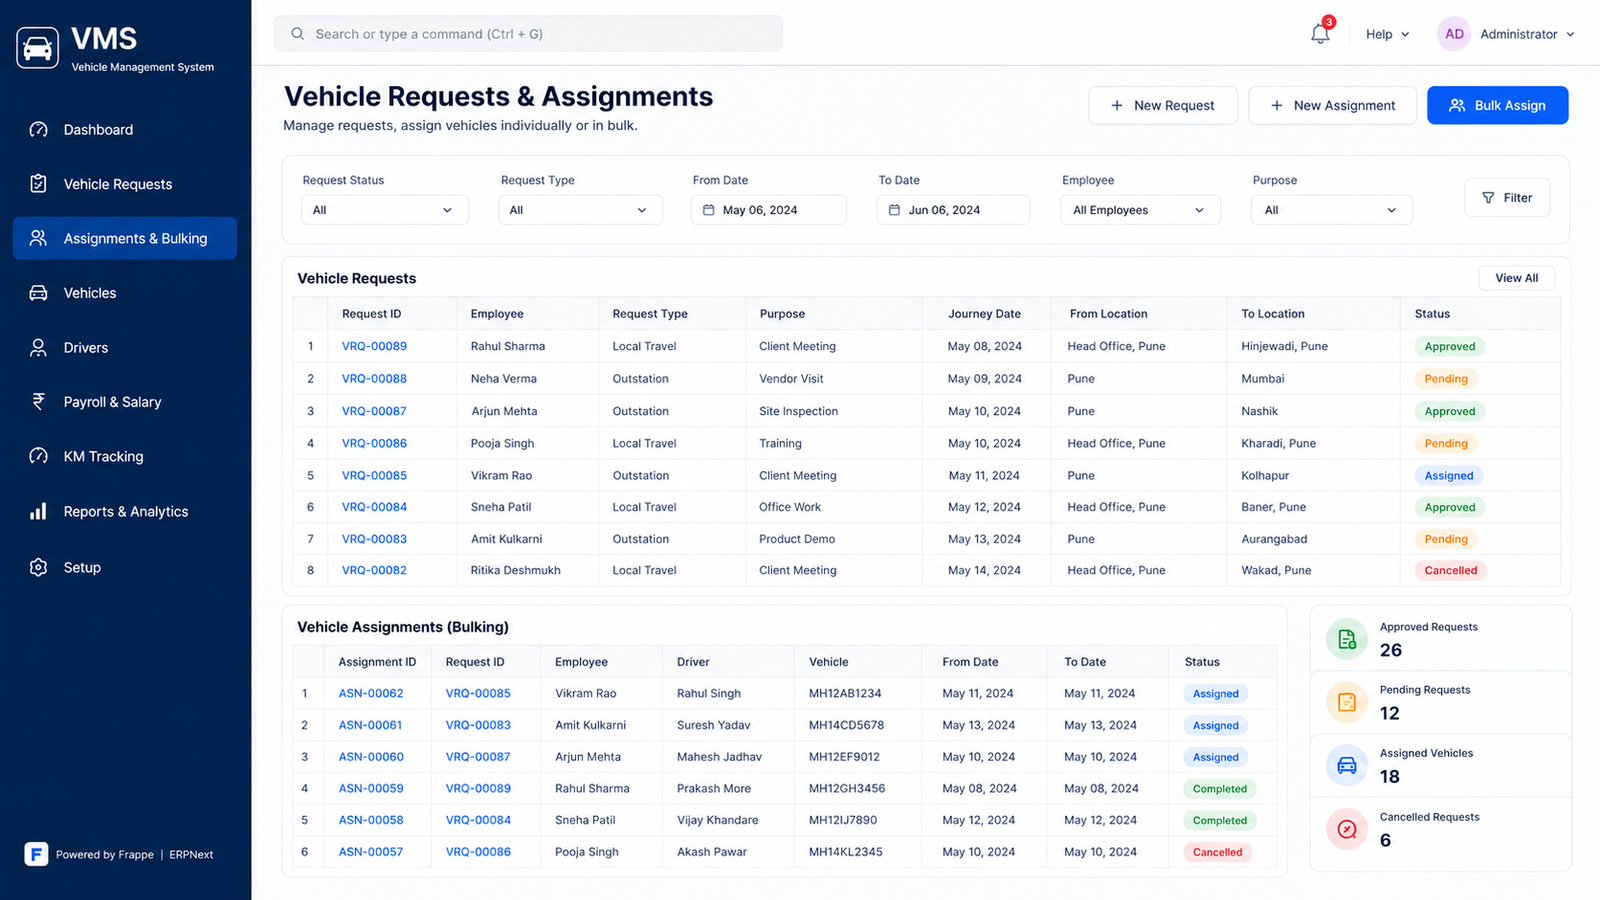Open the From Date picker field

click(768, 210)
